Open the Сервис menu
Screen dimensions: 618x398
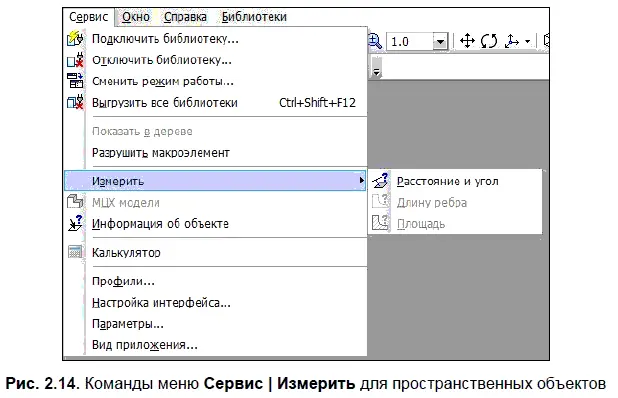click(x=88, y=17)
